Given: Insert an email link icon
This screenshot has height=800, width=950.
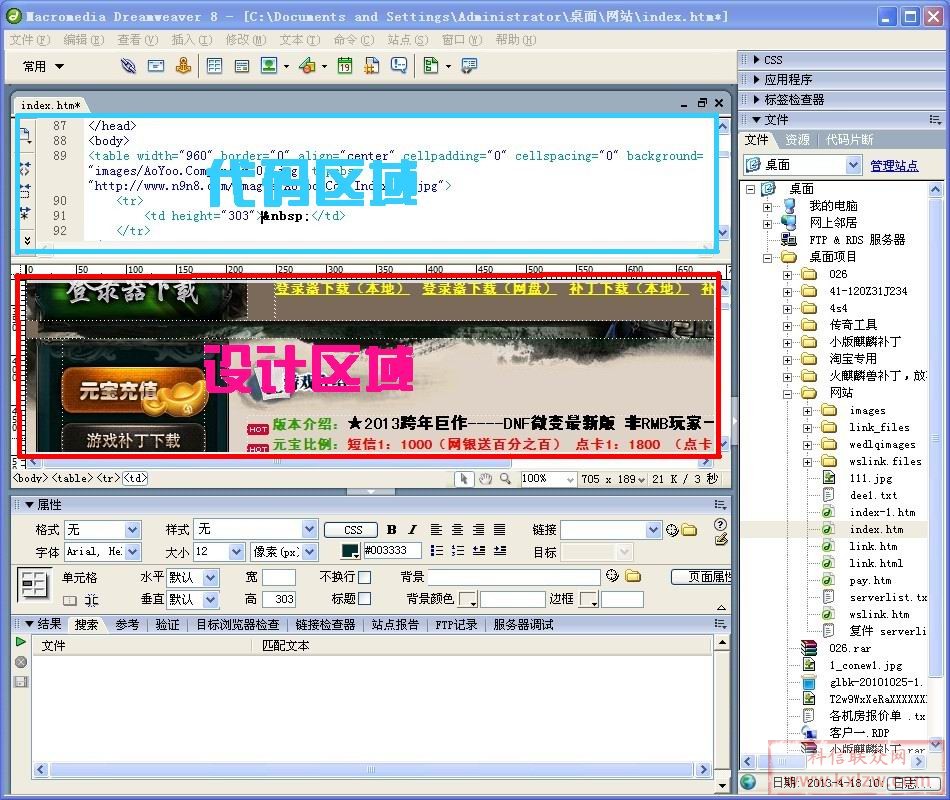Looking at the screenshot, I should pos(156,65).
